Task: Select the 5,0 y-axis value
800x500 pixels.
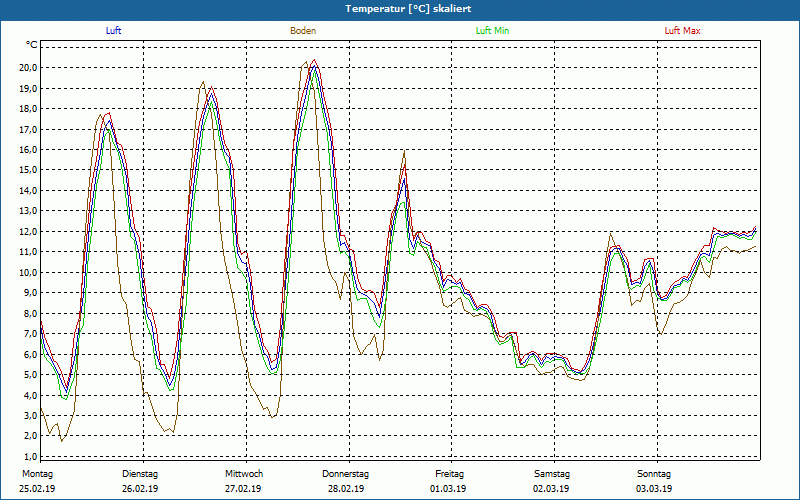Action: [x=31, y=374]
